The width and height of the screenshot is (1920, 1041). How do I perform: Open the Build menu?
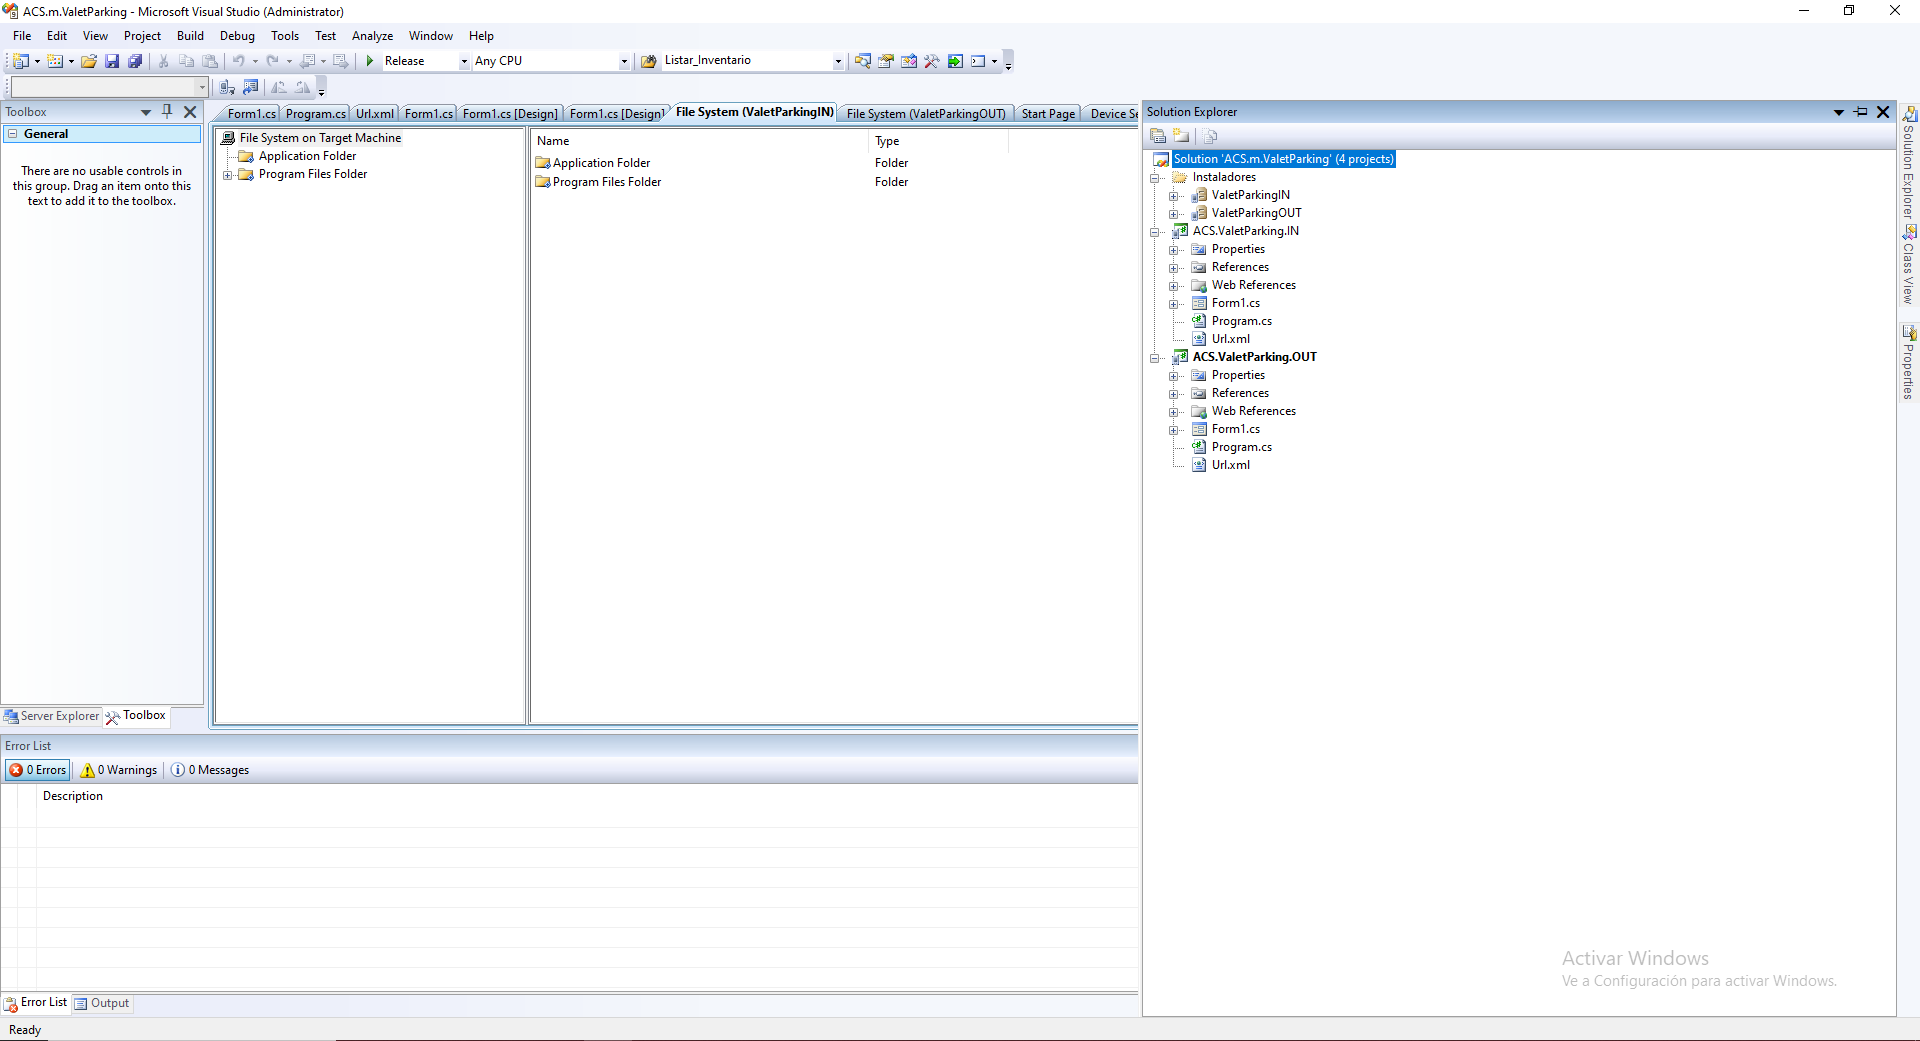[x=190, y=36]
